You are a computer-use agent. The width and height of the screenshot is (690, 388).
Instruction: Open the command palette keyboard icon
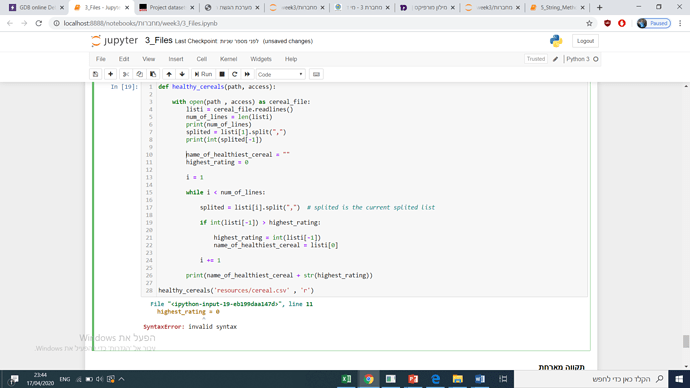(x=316, y=74)
